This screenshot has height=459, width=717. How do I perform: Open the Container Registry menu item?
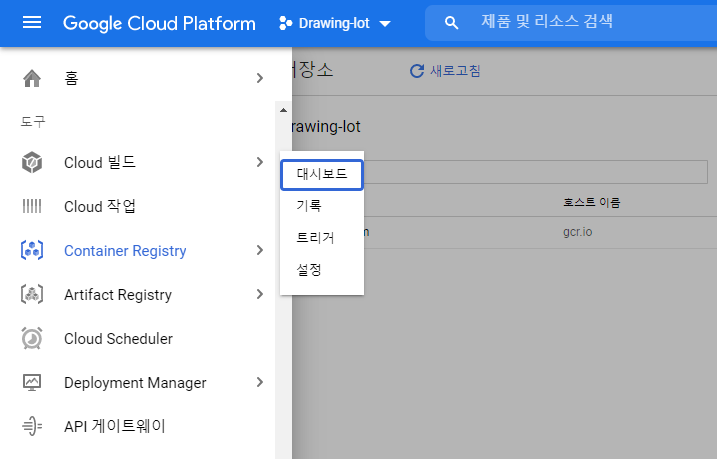tap(138, 250)
